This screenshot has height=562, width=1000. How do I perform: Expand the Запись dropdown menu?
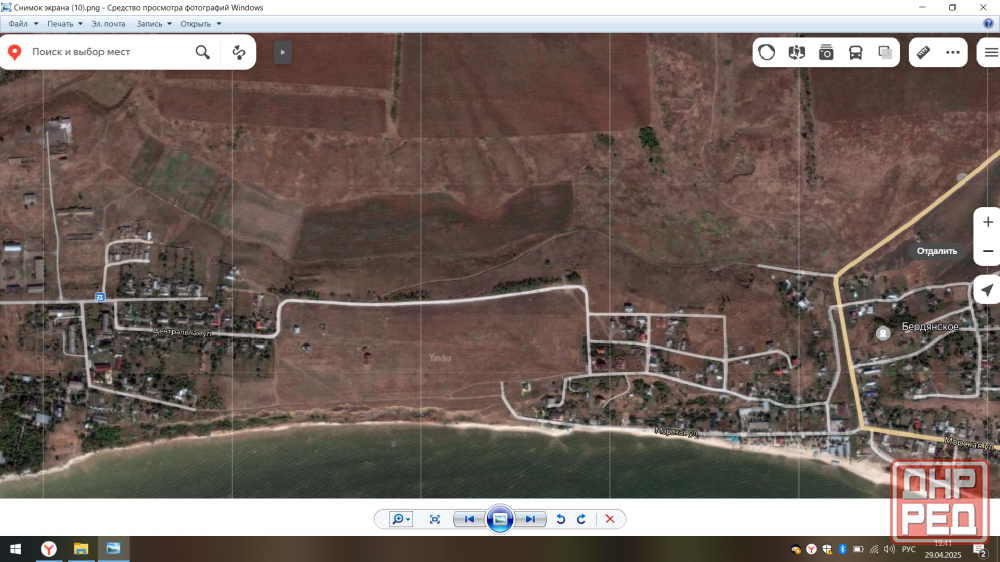(153, 23)
